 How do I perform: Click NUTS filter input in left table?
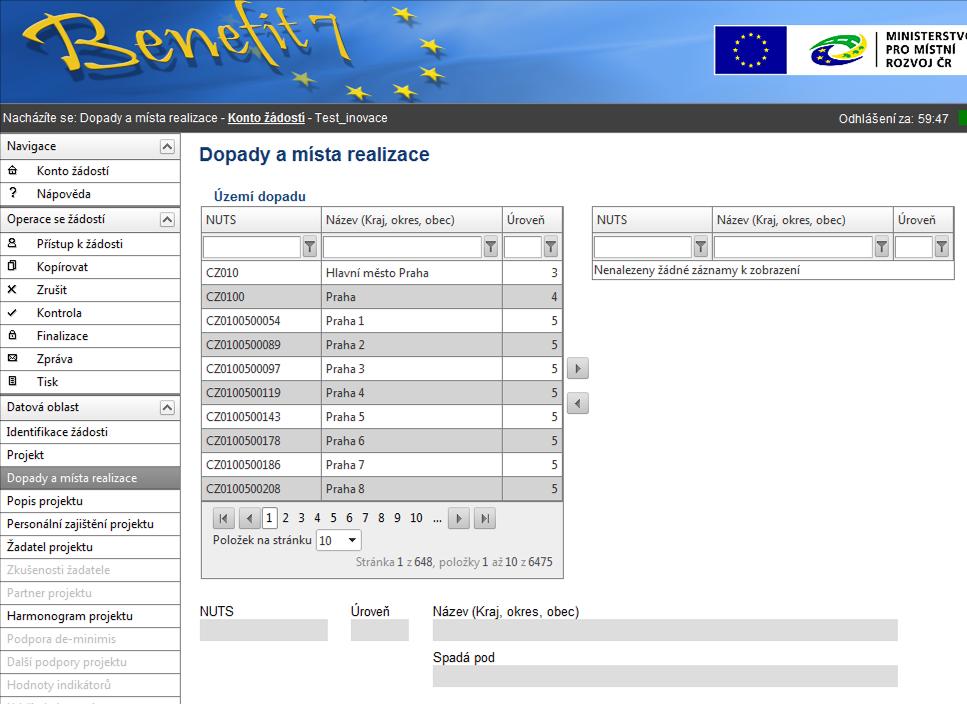coord(252,247)
